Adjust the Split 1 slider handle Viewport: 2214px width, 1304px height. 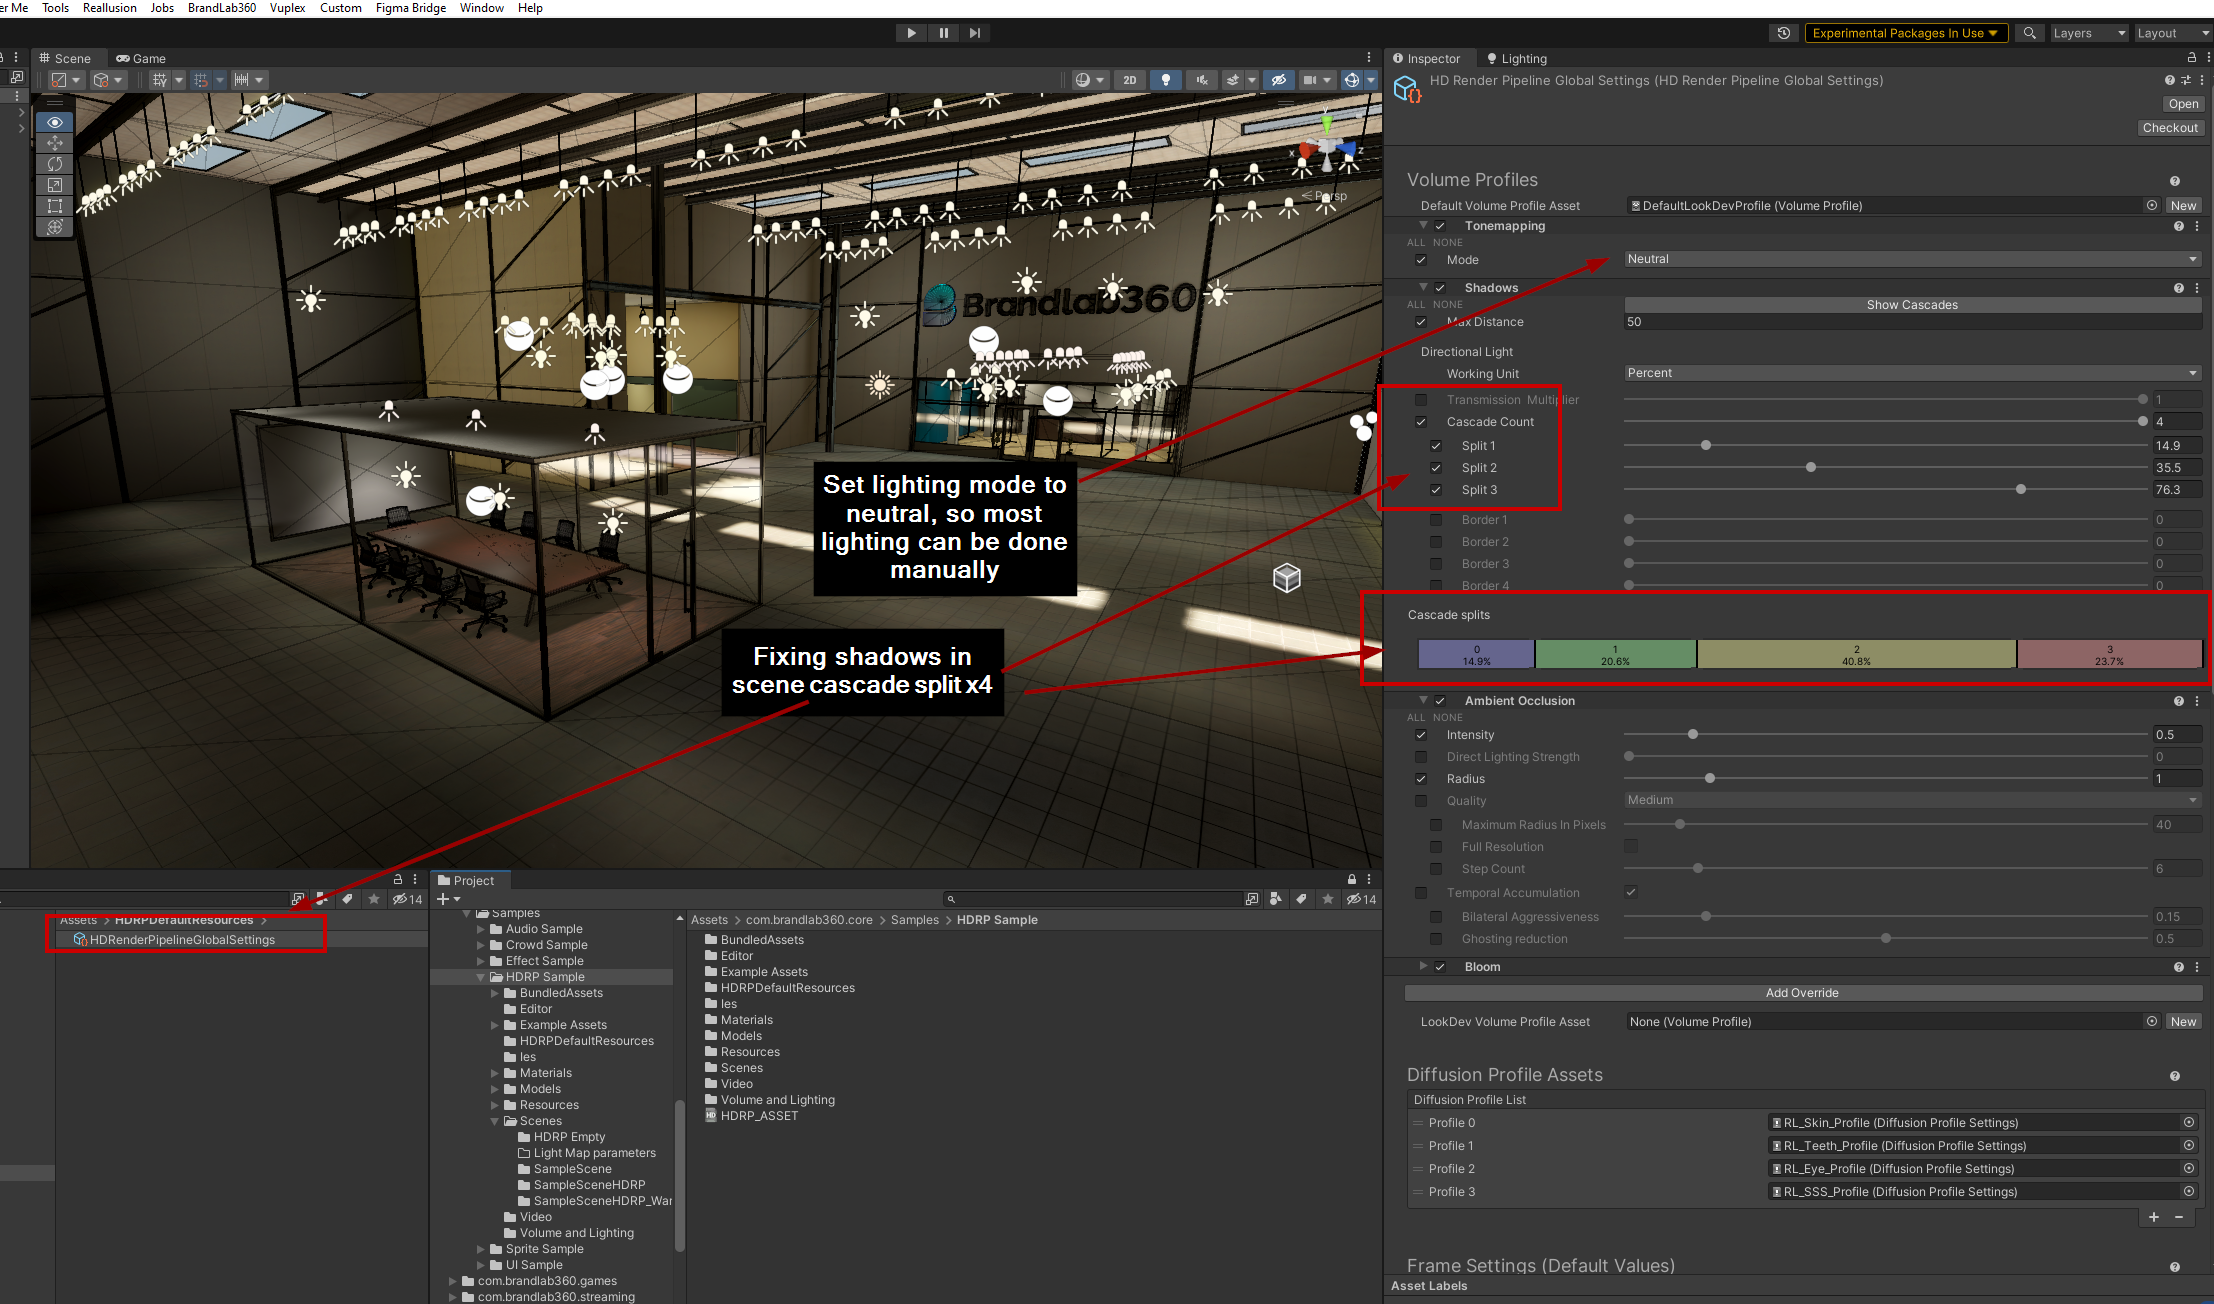pos(1706,446)
